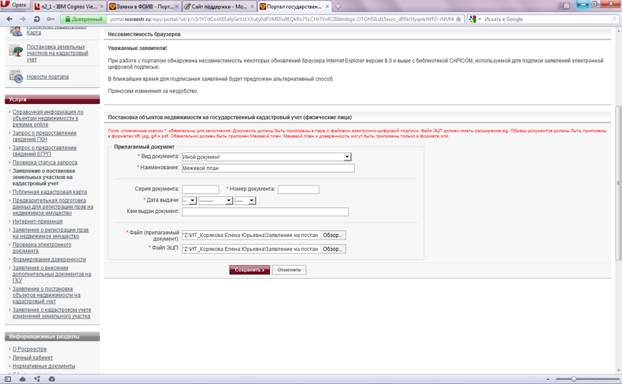The height and width of the screenshot is (384, 622).
Task: Click the Opera Unite share icon in status bar
Action: (37, 379)
